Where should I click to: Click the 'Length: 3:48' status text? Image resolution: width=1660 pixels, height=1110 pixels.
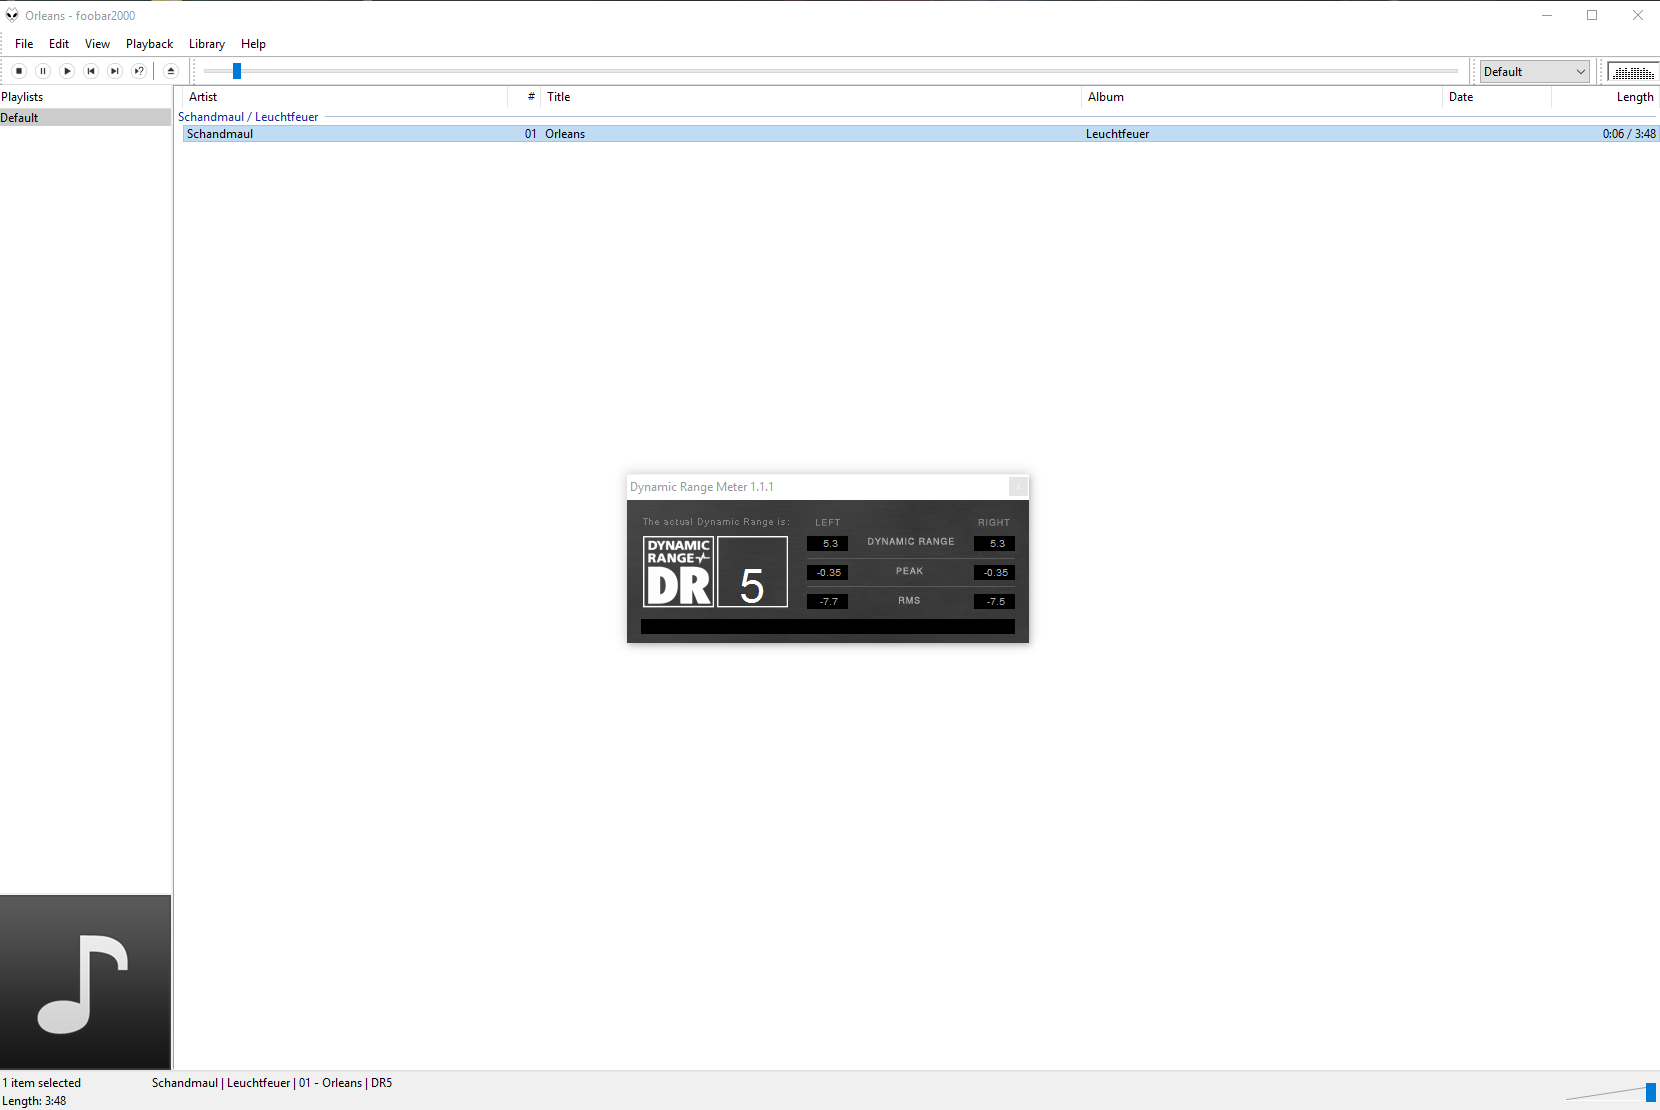tap(35, 1101)
